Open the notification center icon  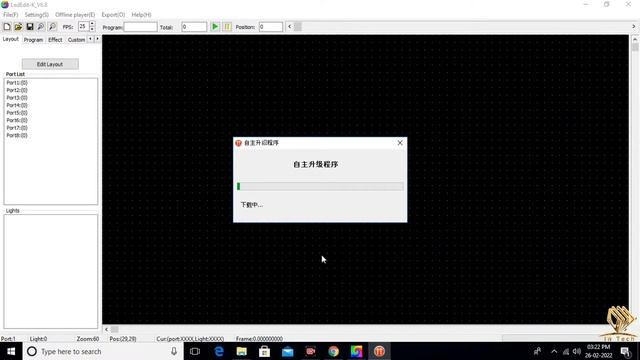tap(625, 351)
